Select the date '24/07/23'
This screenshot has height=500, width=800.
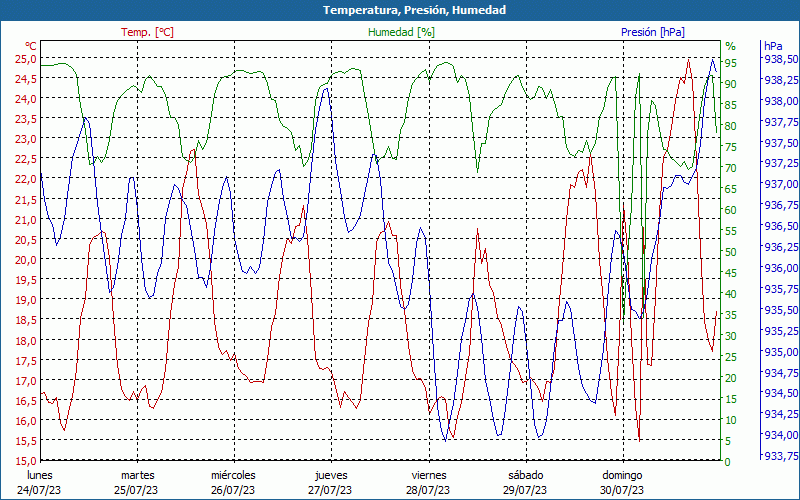tap(39, 490)
